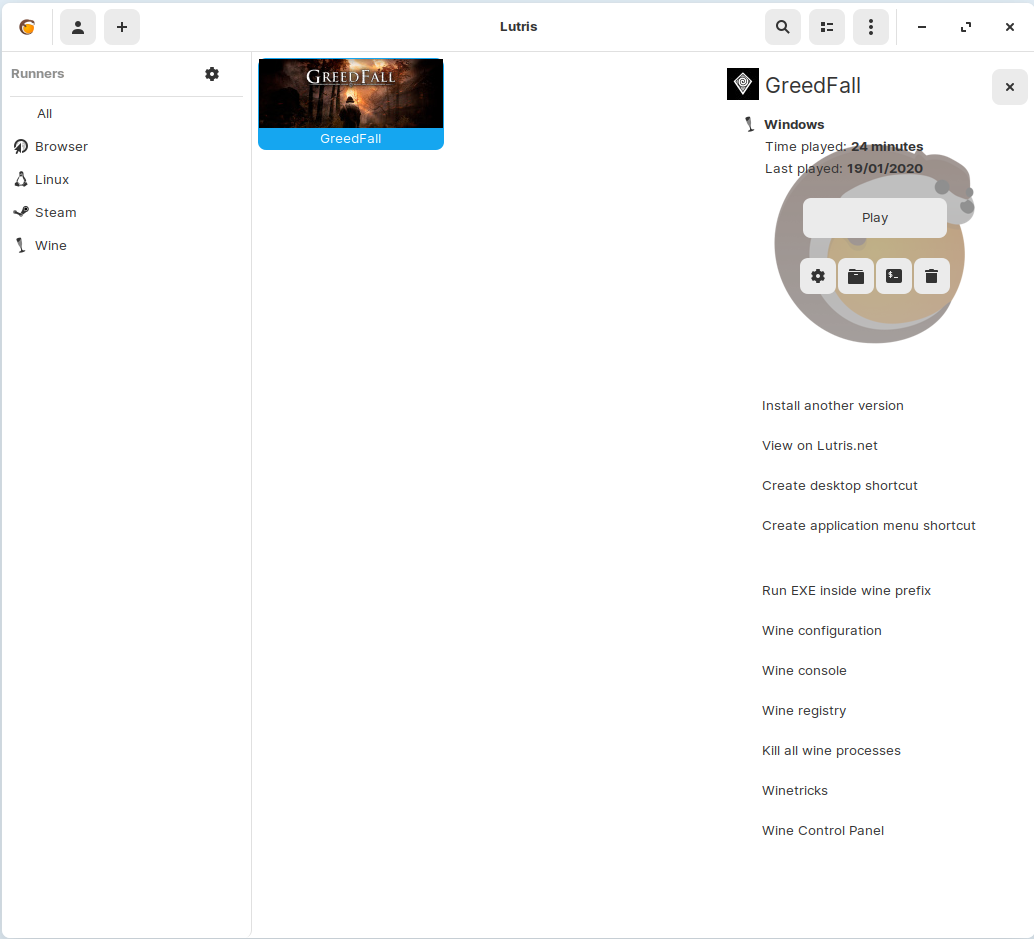
Task: Browse GreedFall files folder icon
Action: 856,276
